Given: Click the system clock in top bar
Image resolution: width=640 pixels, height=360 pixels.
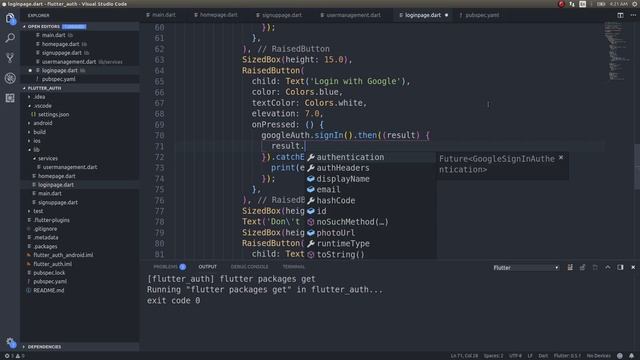Looking at the screenshot, I should click(618, 4).
